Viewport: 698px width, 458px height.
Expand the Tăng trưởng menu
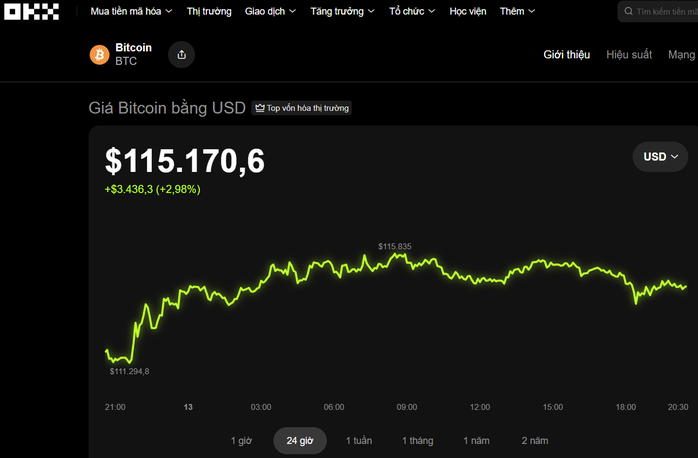(x=342, y=12)
